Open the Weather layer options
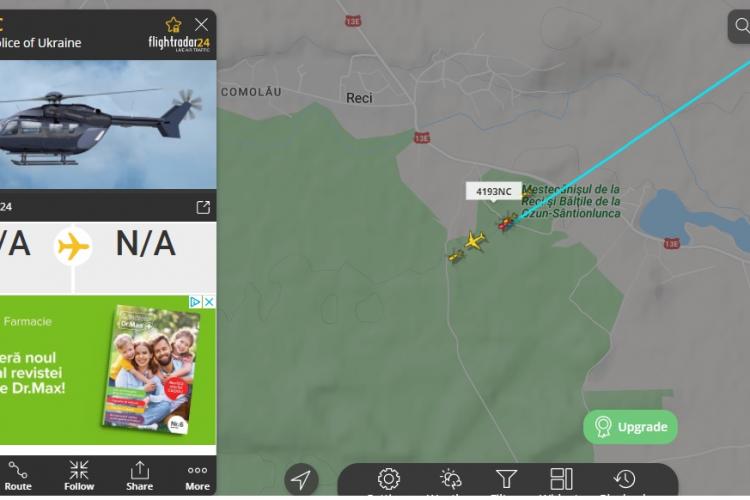This screenshot has height=500, width=750. (450, 479)
